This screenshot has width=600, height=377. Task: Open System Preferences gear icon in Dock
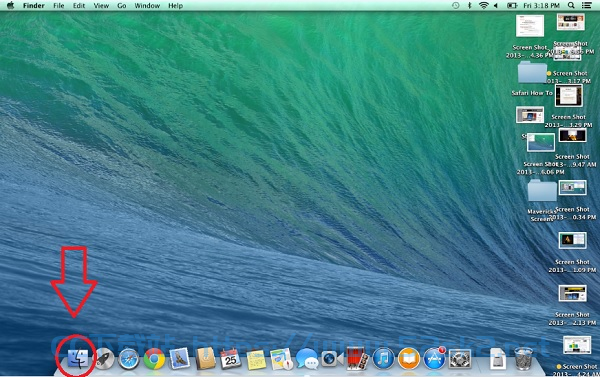click(460, 359)
